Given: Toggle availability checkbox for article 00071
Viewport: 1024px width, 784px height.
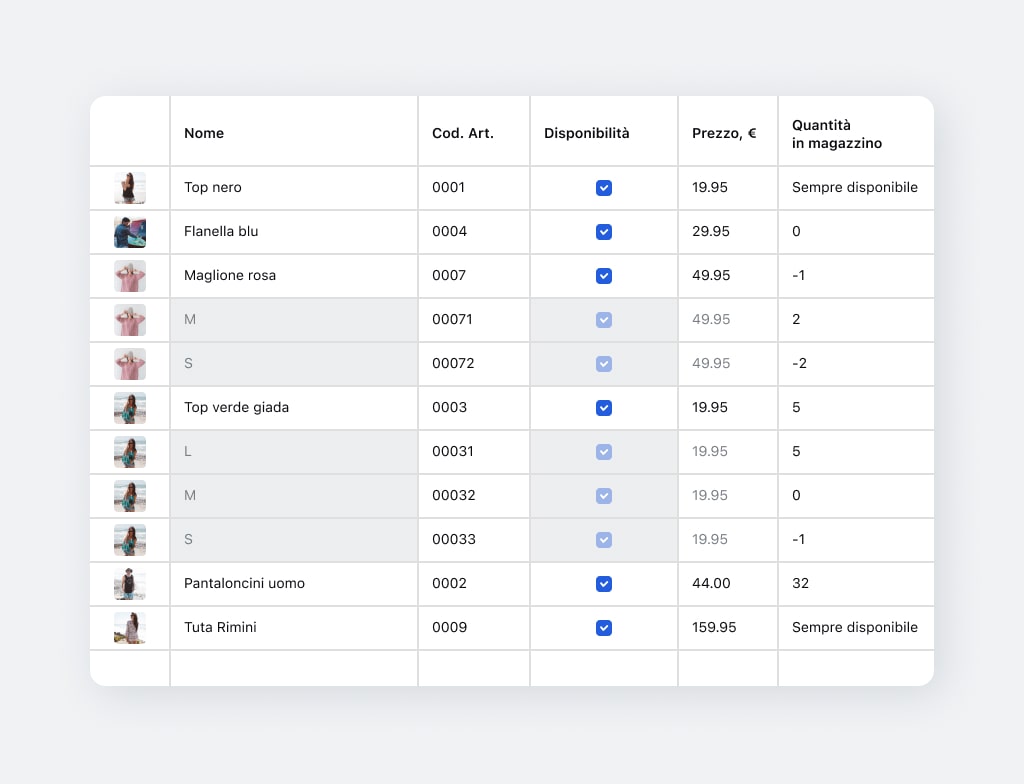Looking at the screenshot, I should click(x=604, y=320).
